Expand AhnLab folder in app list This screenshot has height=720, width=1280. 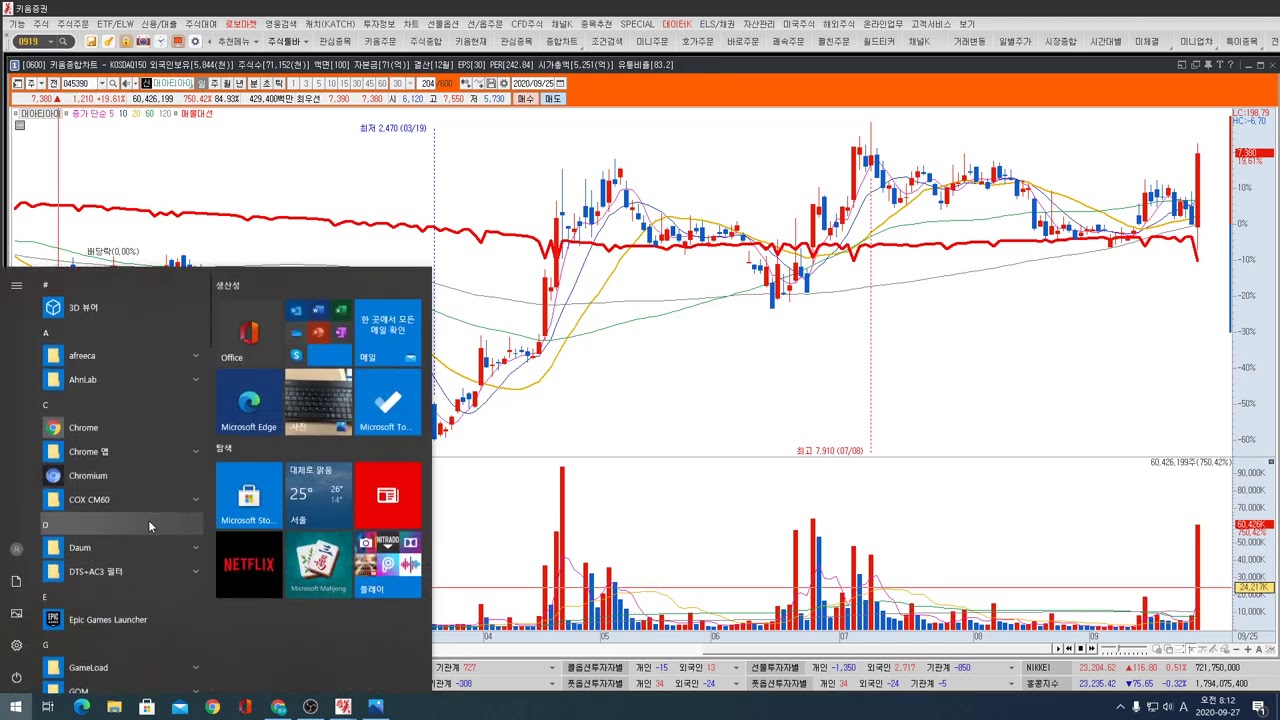pyautogui.click(x=195, y=380)
